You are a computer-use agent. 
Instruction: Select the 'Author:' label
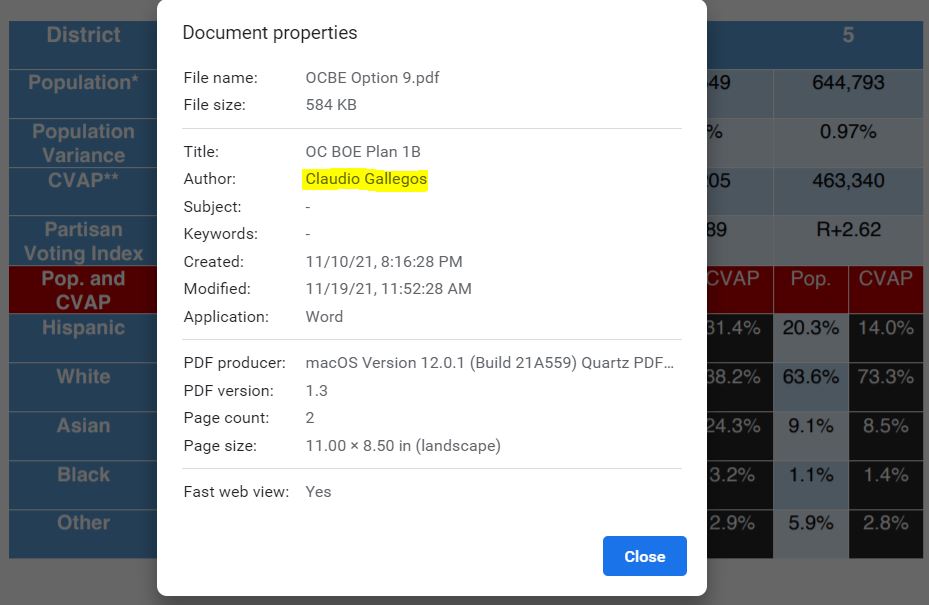(x=209, y=179)
